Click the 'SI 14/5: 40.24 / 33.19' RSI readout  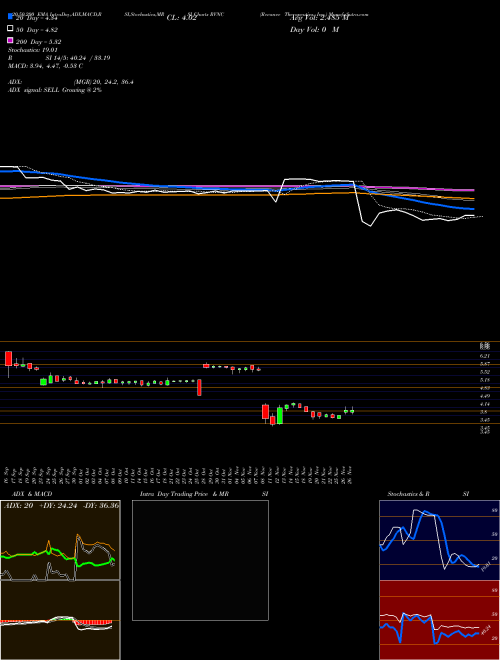(x=78, y=58)
